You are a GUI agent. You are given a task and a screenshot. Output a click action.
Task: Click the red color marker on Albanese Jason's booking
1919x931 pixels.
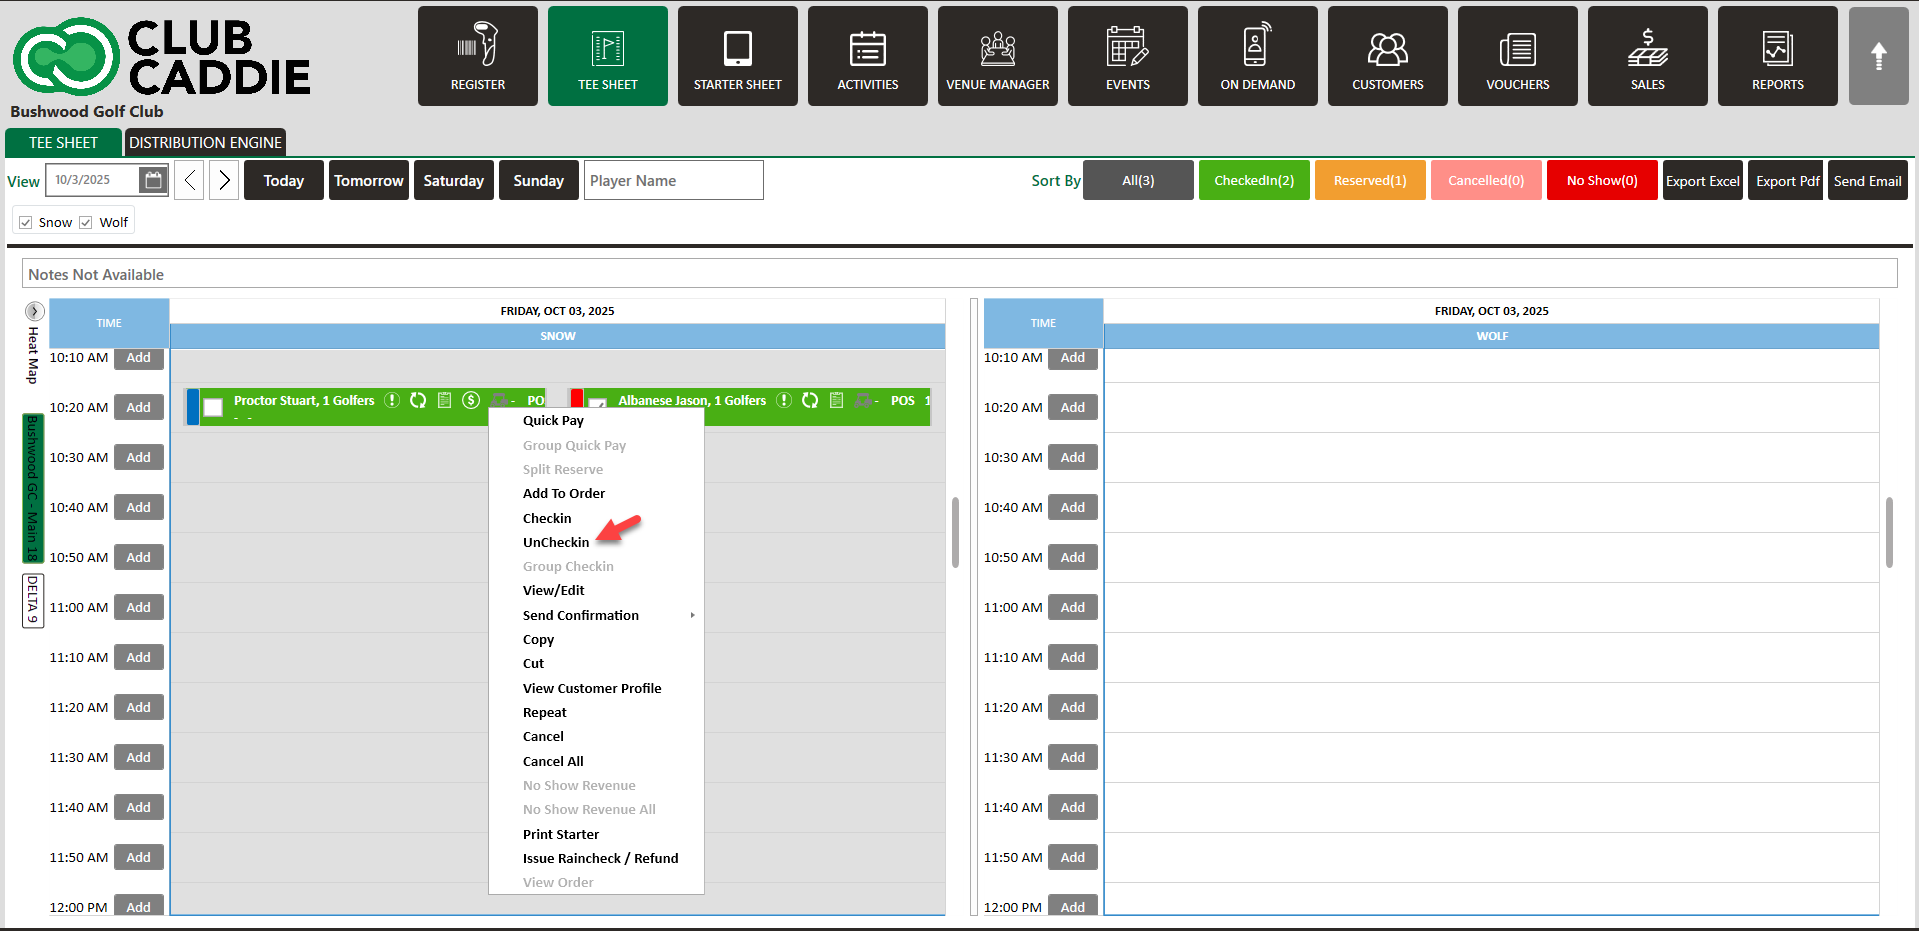pyautogui.click(x=577, y=398)
